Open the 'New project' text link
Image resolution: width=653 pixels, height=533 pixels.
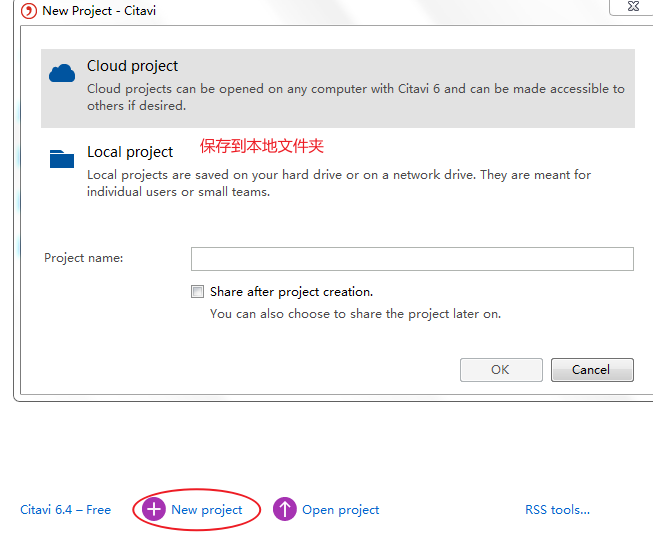tap(207, 510)
